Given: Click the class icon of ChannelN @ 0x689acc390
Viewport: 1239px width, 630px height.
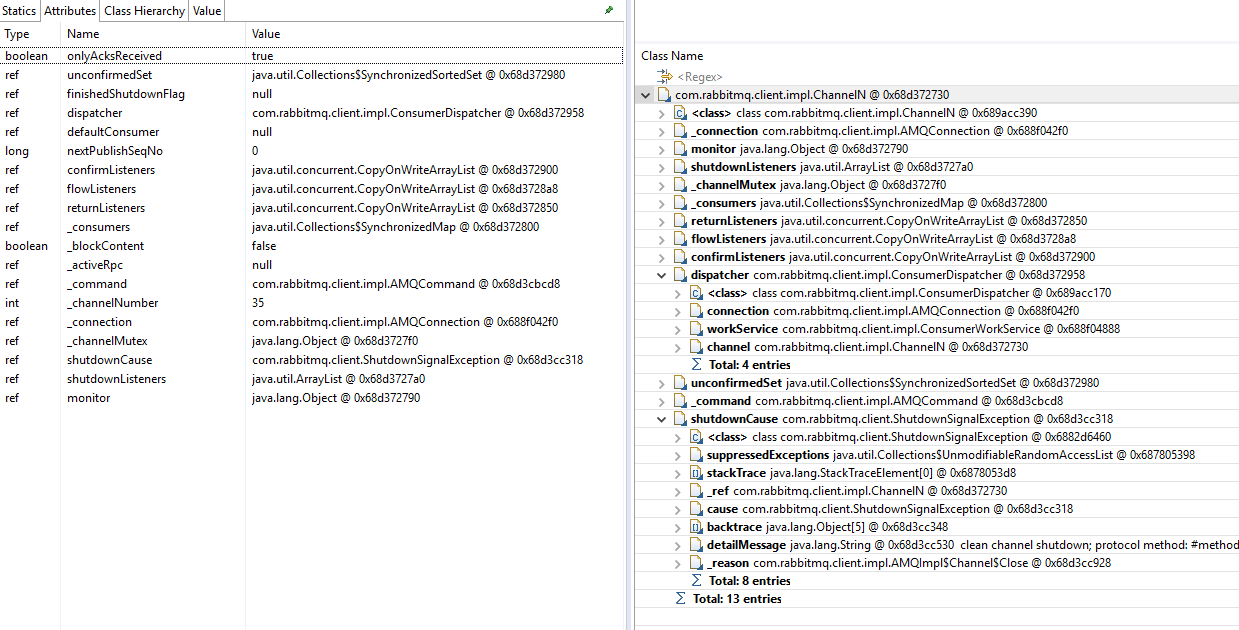Looking at the screenshot, I should pyautogui.click(x=681, y=113).
